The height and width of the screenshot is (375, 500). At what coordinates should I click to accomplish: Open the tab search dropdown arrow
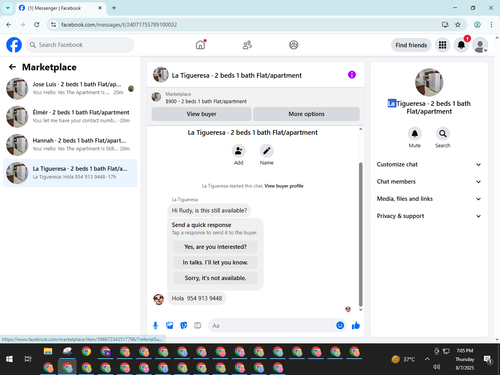(x=7, y=8)
